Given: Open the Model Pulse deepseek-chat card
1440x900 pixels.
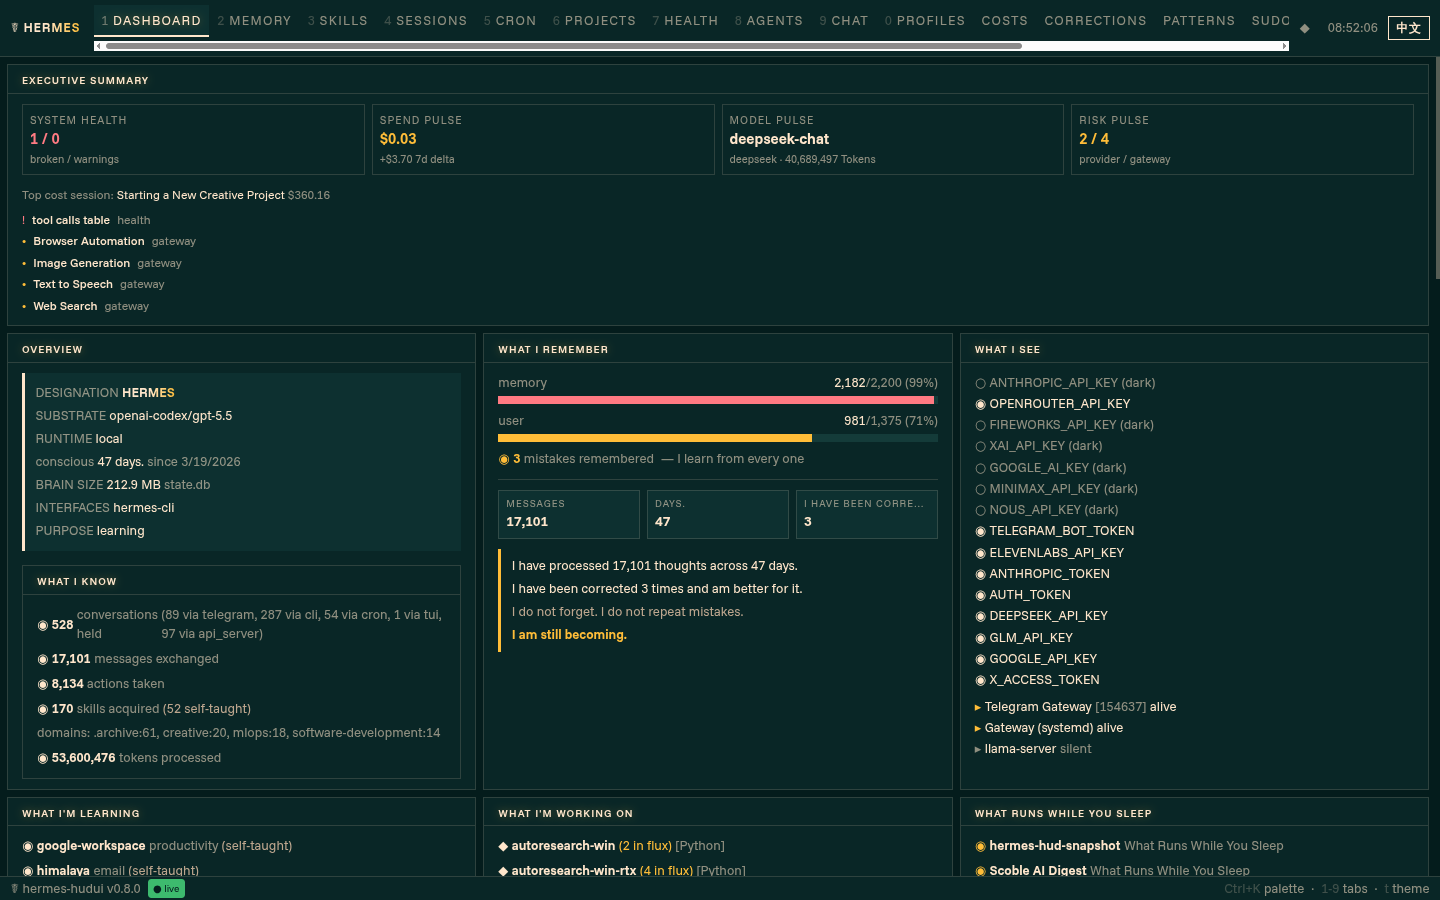Looking at the screenshot, I should (x=893, y=139).
